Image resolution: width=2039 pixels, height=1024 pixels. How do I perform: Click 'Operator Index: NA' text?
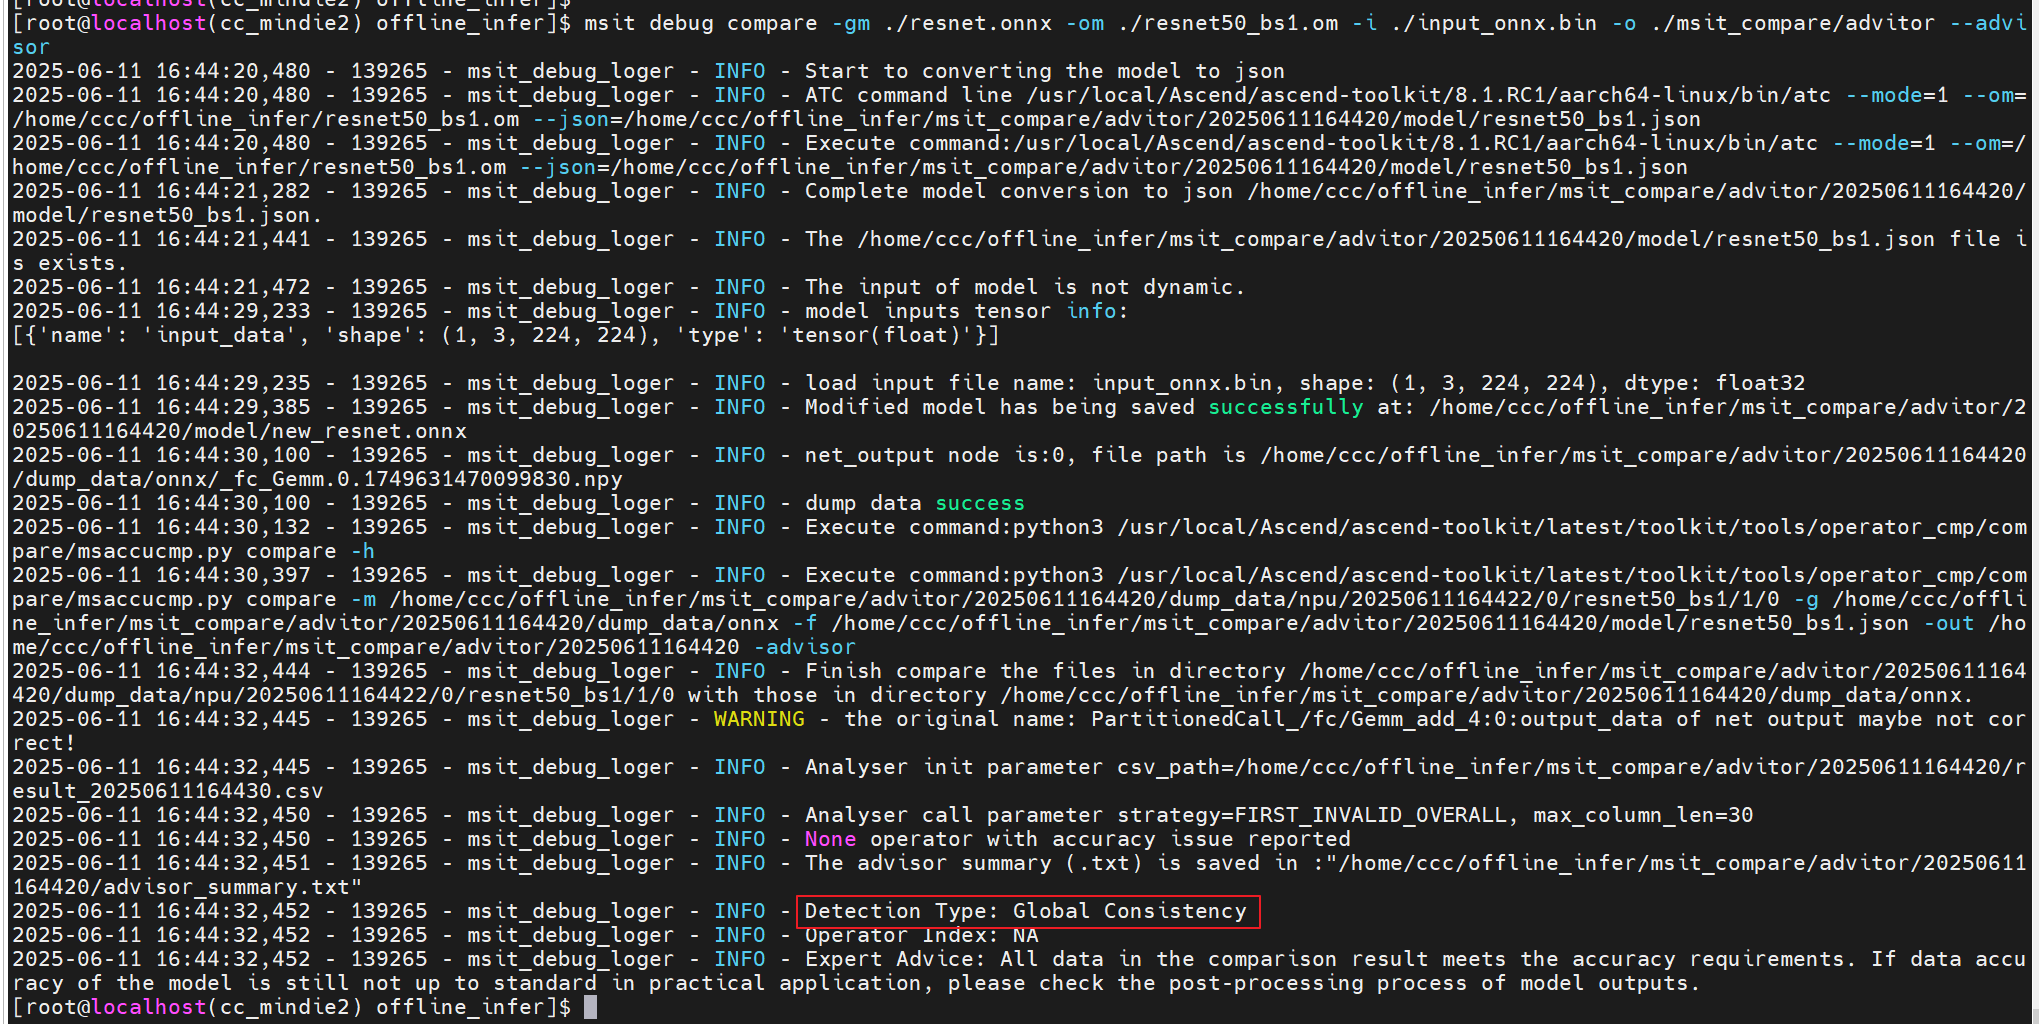pyautogui.click(x=921, y=935)
